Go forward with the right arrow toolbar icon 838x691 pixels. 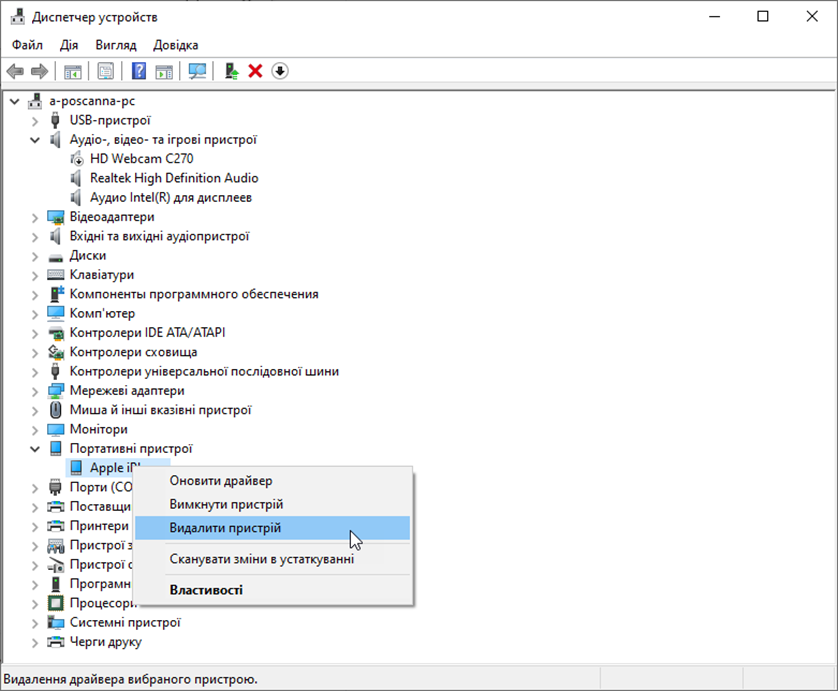pyautogui.click(x=40, y=71)
